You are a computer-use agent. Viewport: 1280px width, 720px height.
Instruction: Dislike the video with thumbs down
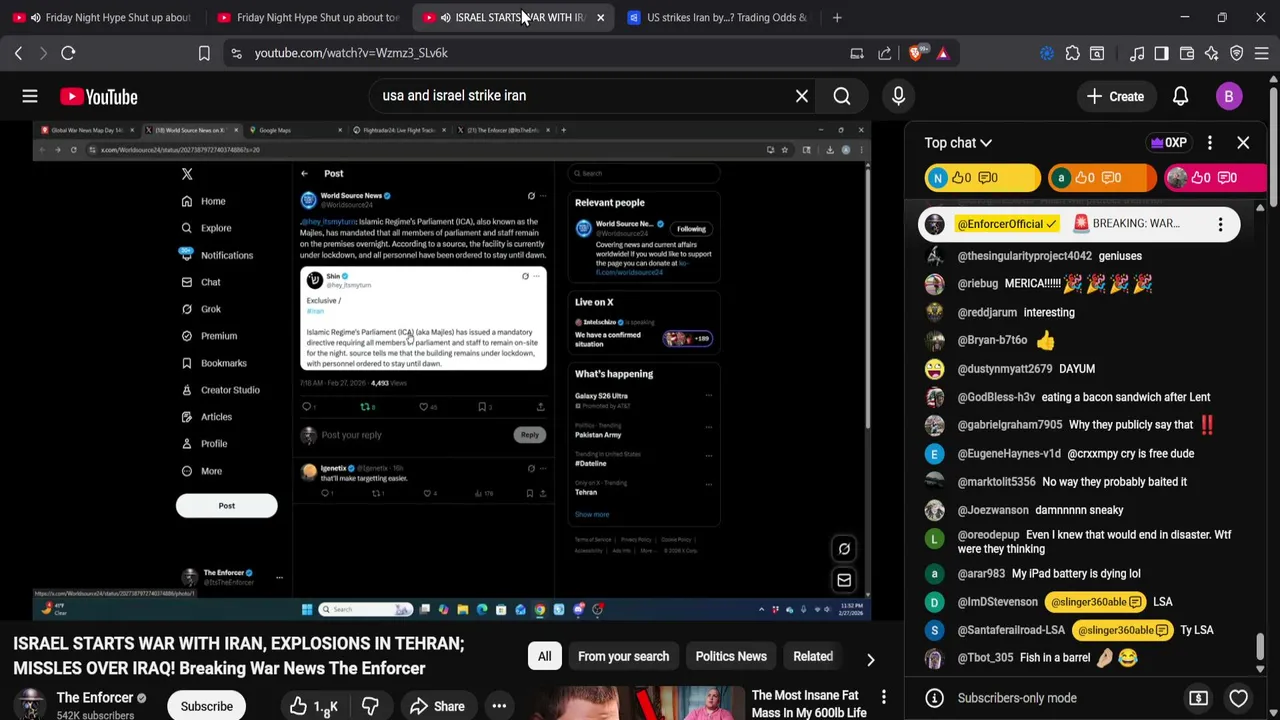(x=370, y=707)
